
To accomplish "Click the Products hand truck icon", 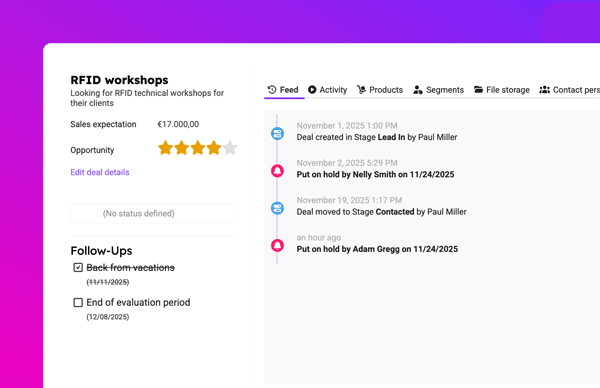I will 362,90.
